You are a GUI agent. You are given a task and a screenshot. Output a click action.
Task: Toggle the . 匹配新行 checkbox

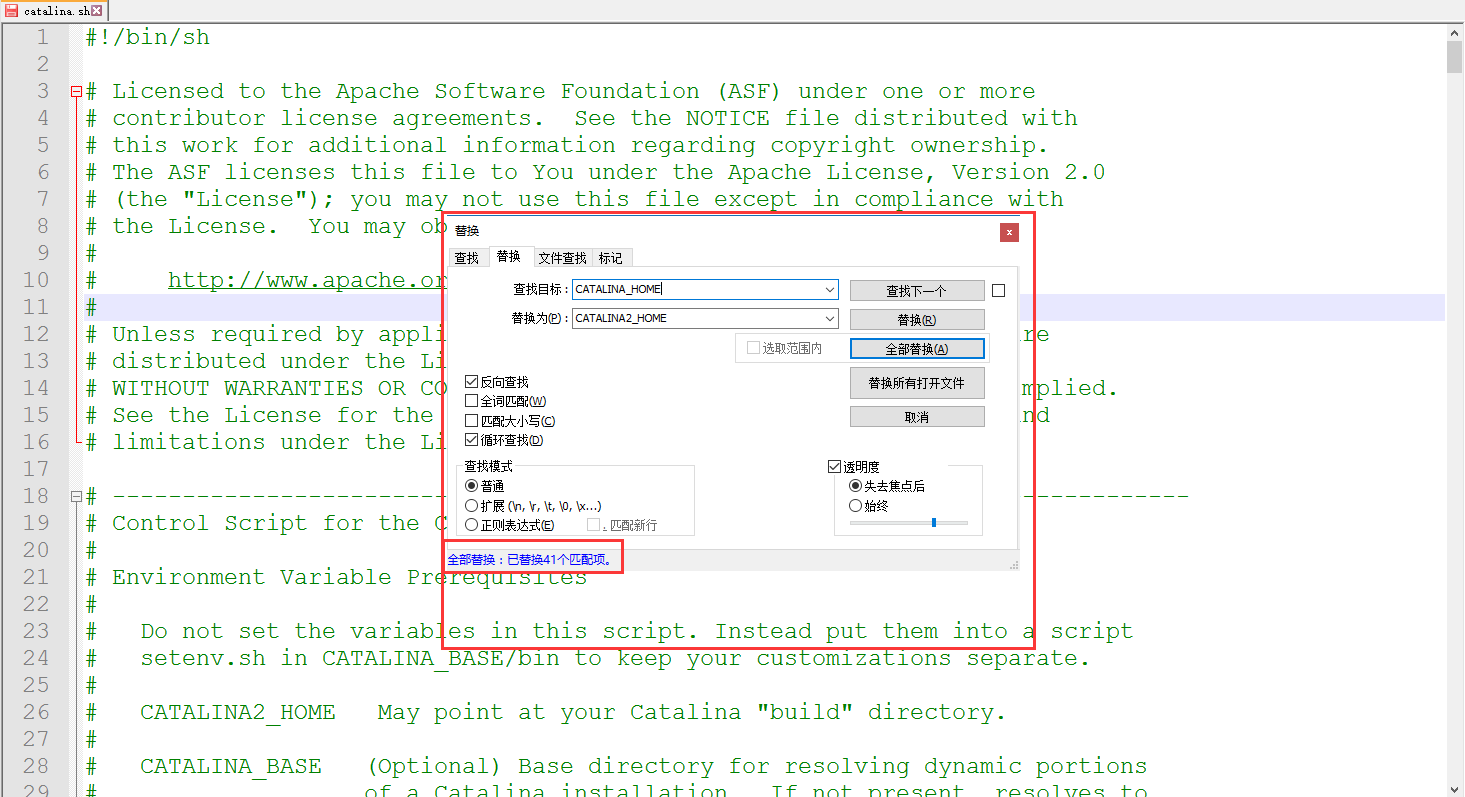[x=593, y=525]
